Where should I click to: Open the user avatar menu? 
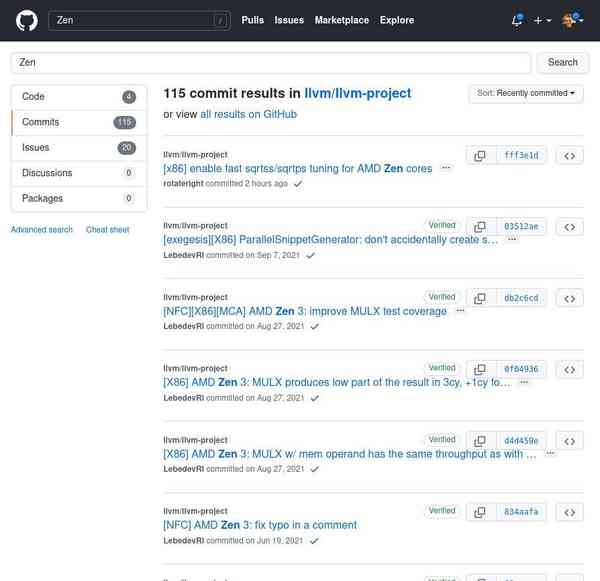point(572,20)
